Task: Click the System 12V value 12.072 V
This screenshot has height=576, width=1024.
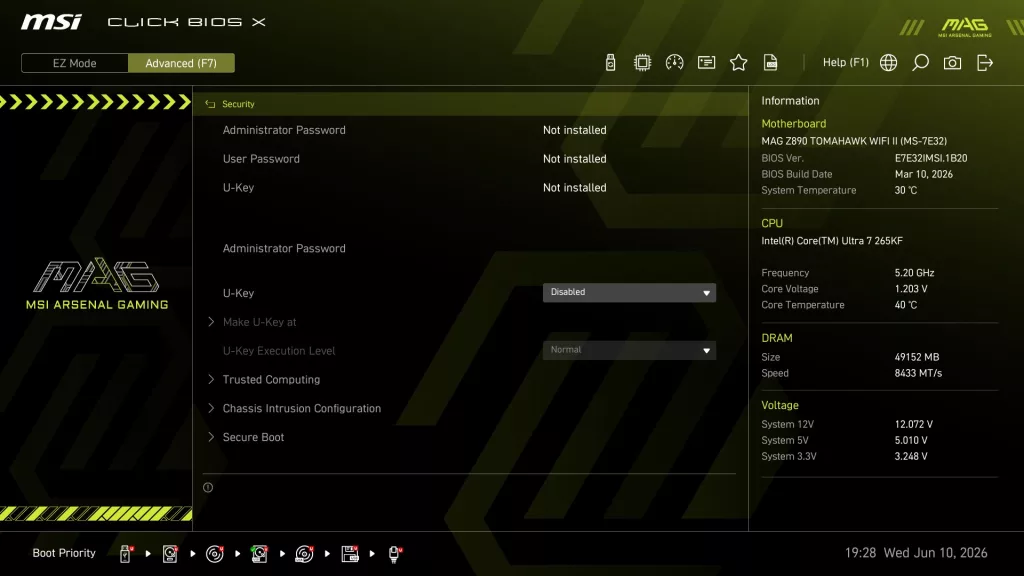Action: coord(914,424)
